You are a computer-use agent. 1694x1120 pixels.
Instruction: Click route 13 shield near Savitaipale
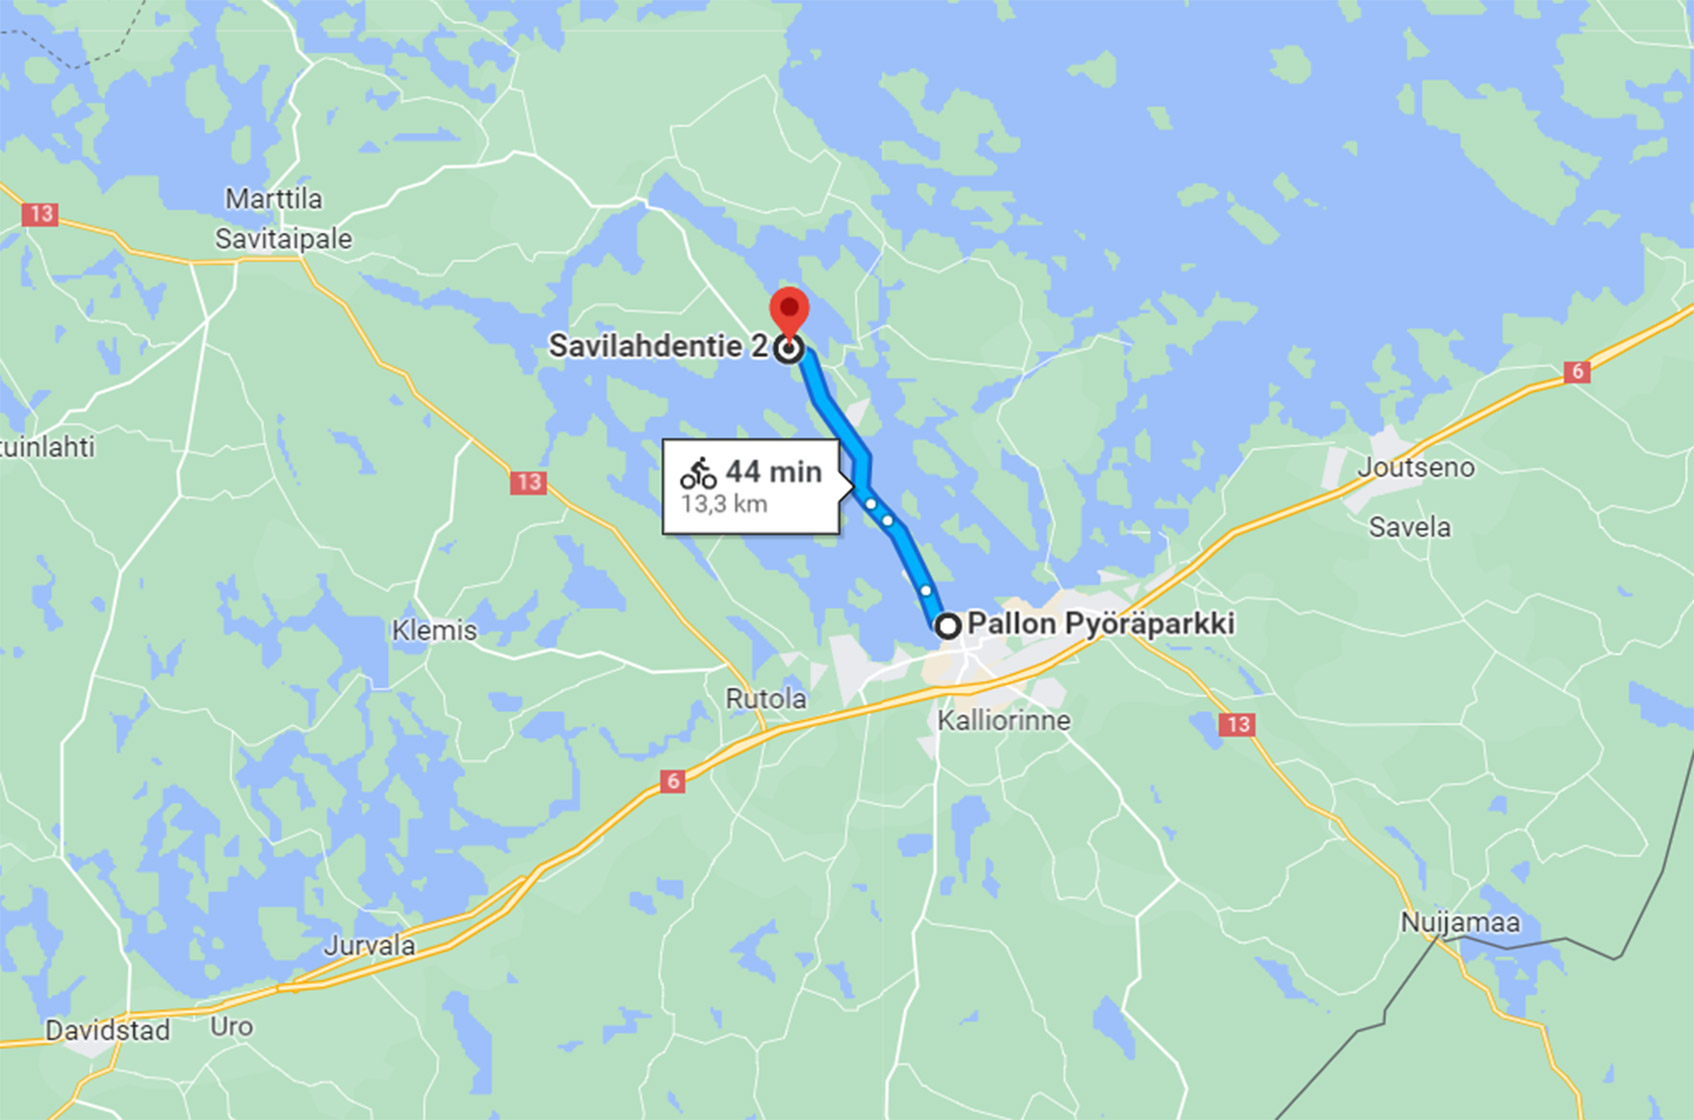(40, 214)
